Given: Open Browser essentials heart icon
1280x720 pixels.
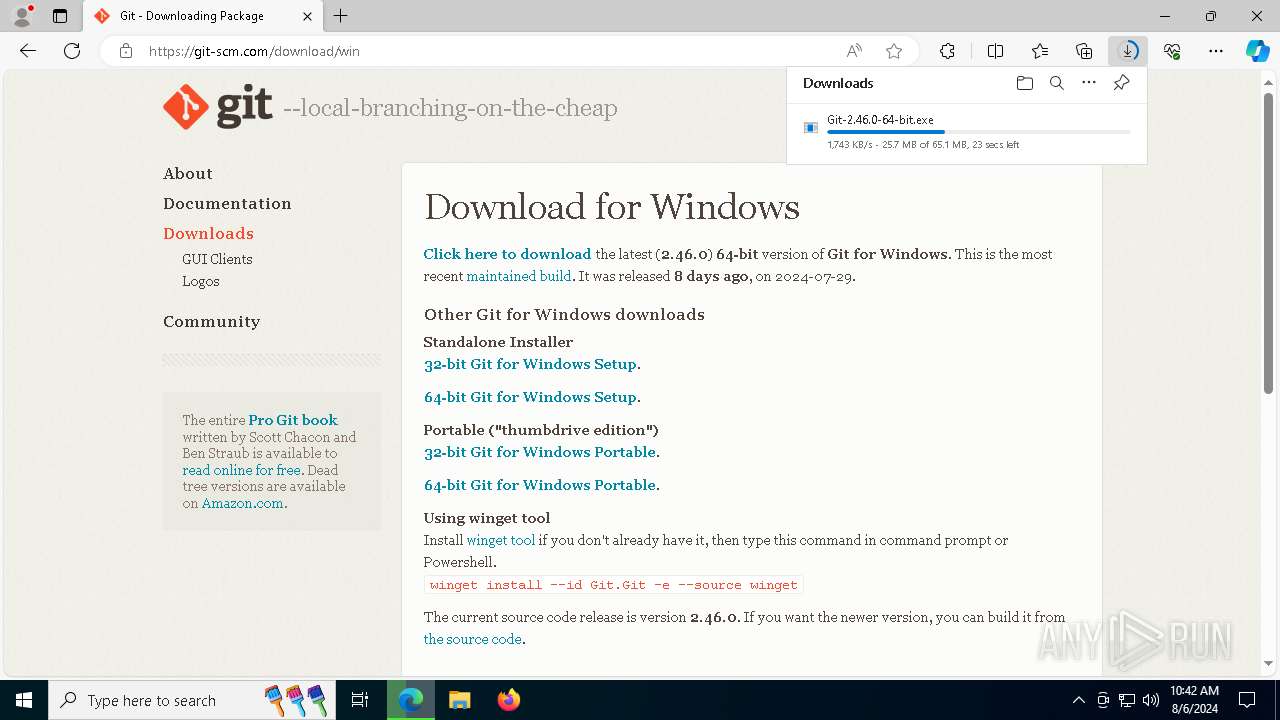Looking at the screenshot, I should click(x=1172, y=51).
